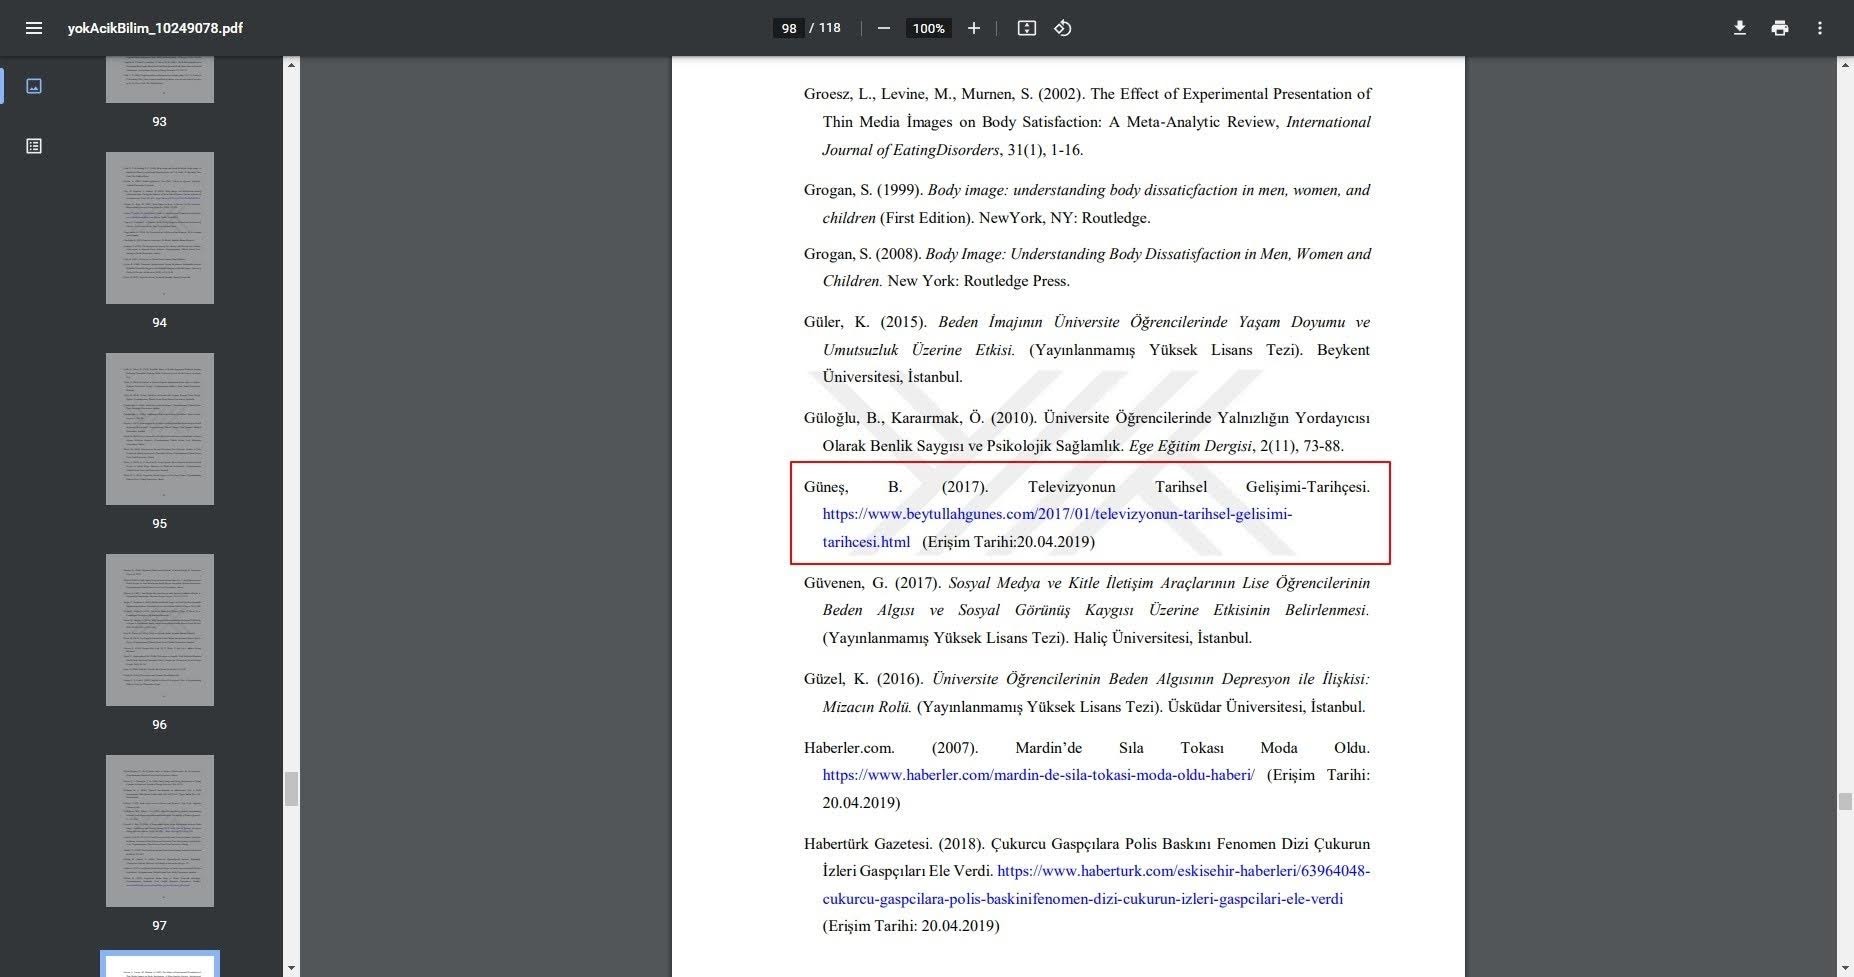The height and width of the screenshot is (977, 1854).
Task: Click the text "Haberler.com."
Action: coord(849,748)
